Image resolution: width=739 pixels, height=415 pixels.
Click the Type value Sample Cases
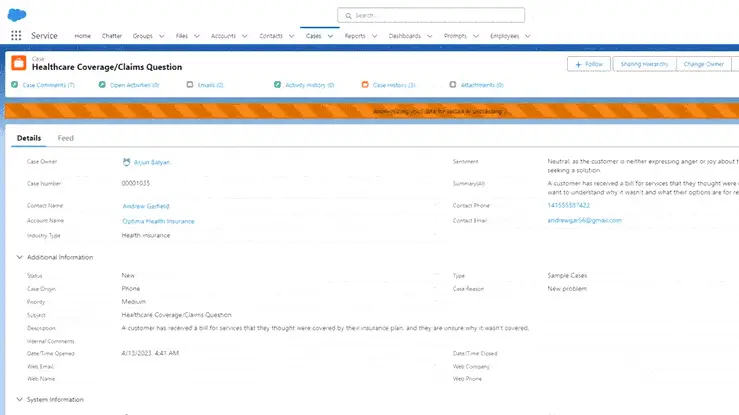point(567,276)
